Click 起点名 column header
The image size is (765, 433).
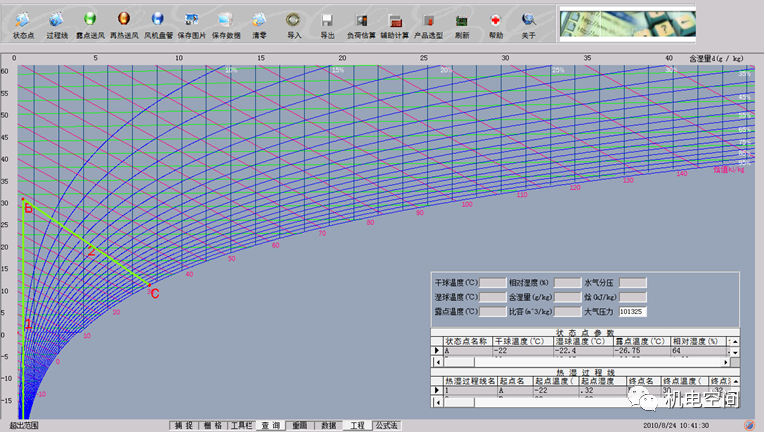pos(514,381)
